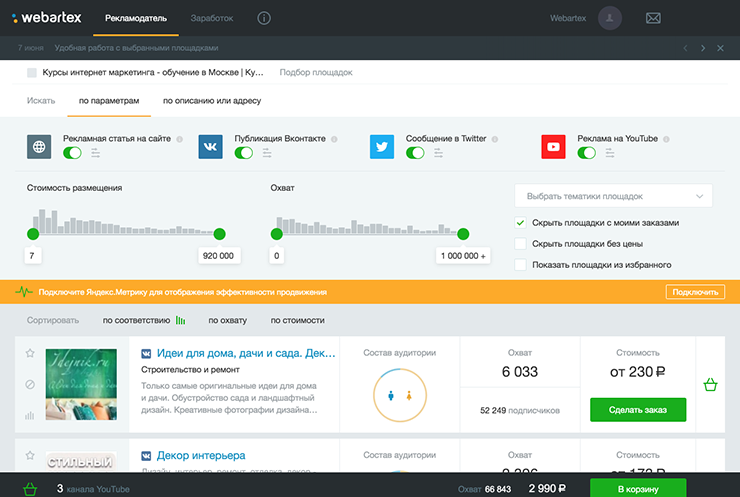This screenshot has height=497, width=740.
Task: Star the Идеи для дома listing
Action: tap(30, 354)
